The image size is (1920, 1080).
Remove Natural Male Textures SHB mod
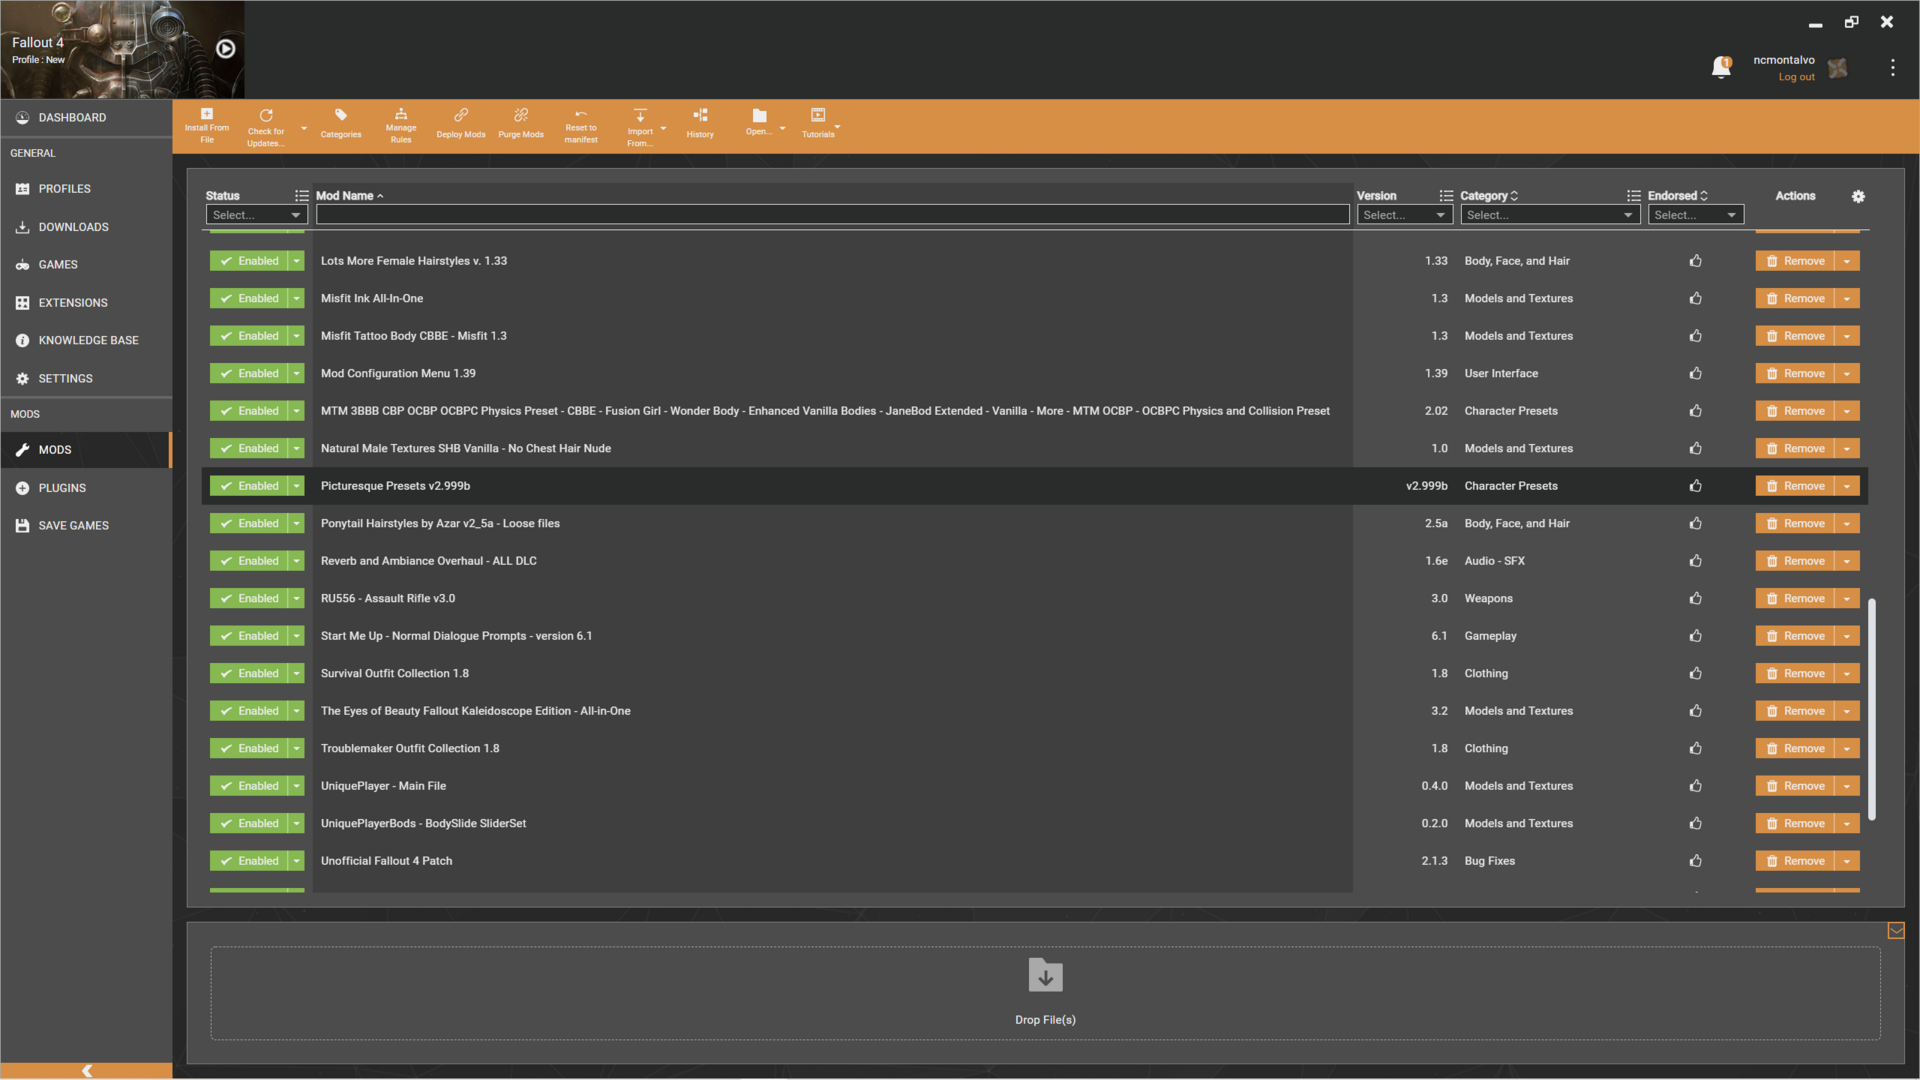(1795, 448)
